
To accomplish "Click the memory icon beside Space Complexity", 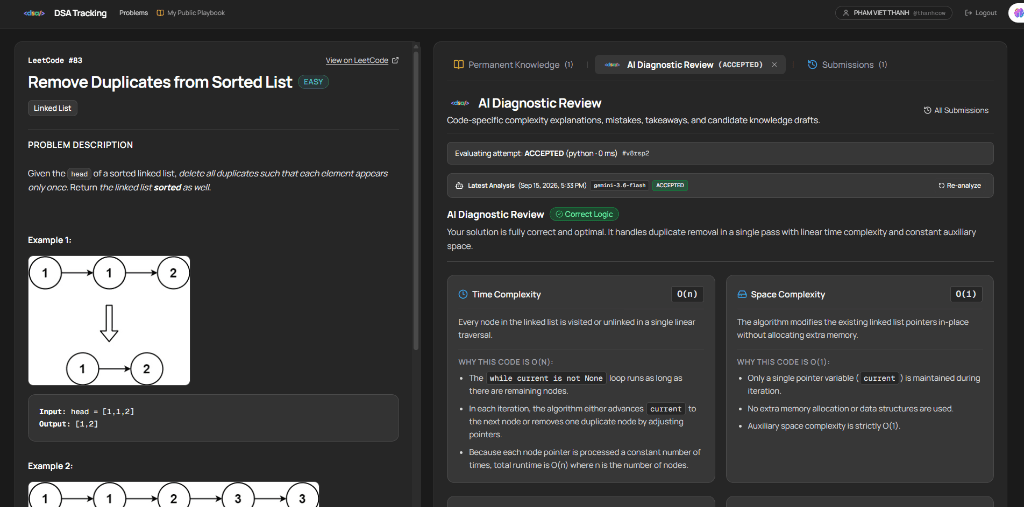I will coord(742,295).
